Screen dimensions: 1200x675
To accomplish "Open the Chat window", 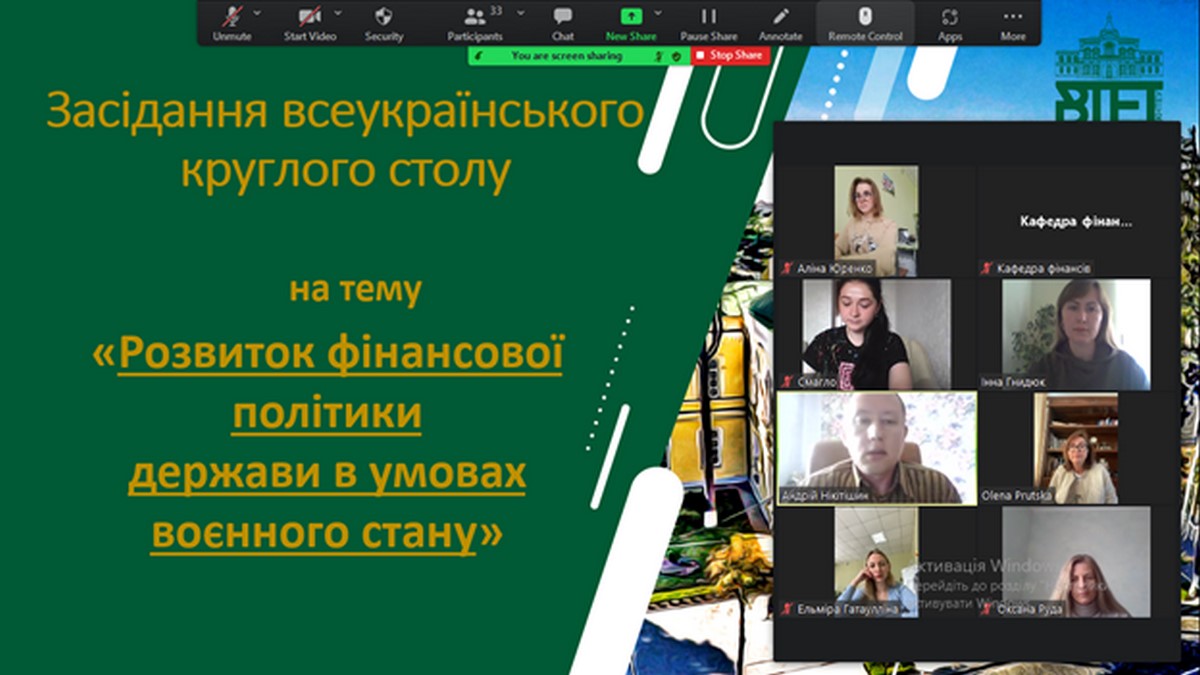I will [x=563, y=22].
